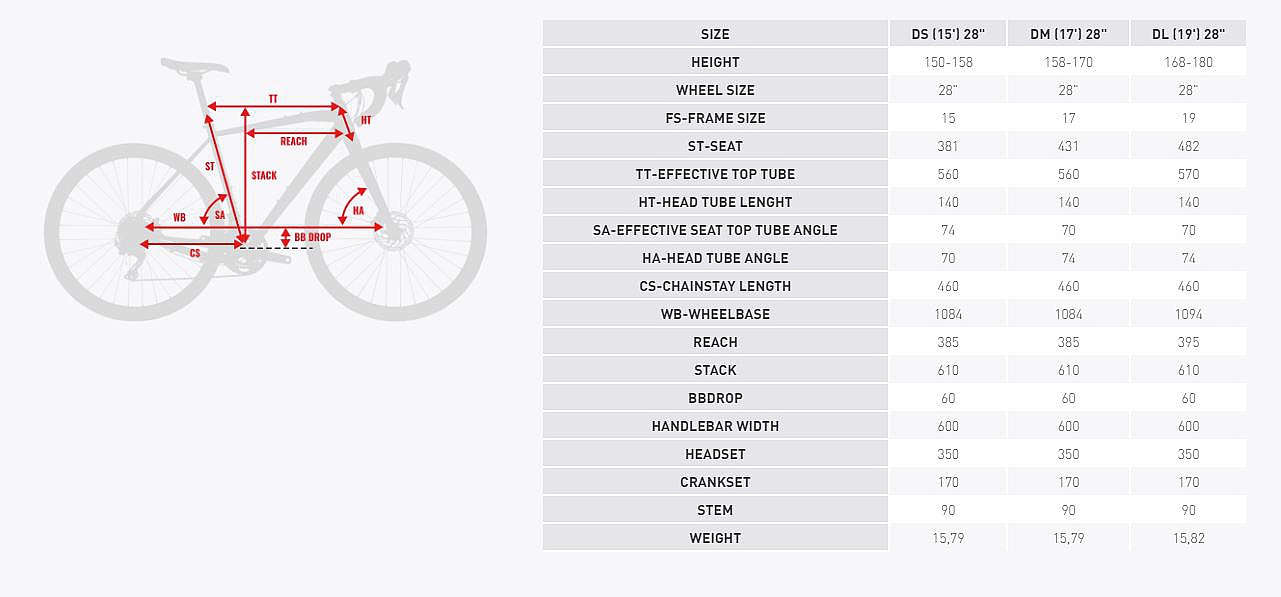Click the front wheel disc brake rotor

coord(392,227)
